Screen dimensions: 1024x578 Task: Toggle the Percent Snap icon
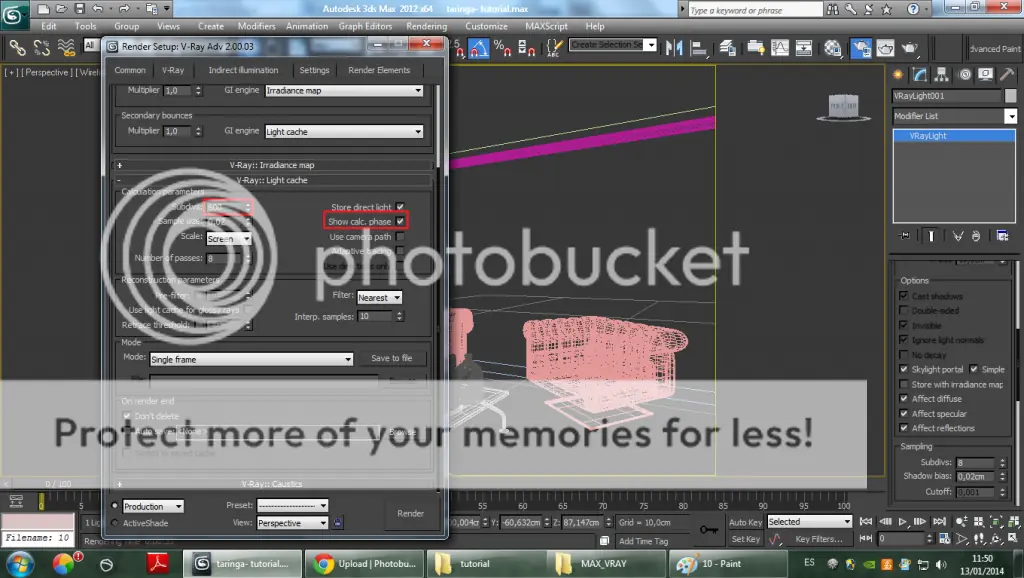click(502, 48)
